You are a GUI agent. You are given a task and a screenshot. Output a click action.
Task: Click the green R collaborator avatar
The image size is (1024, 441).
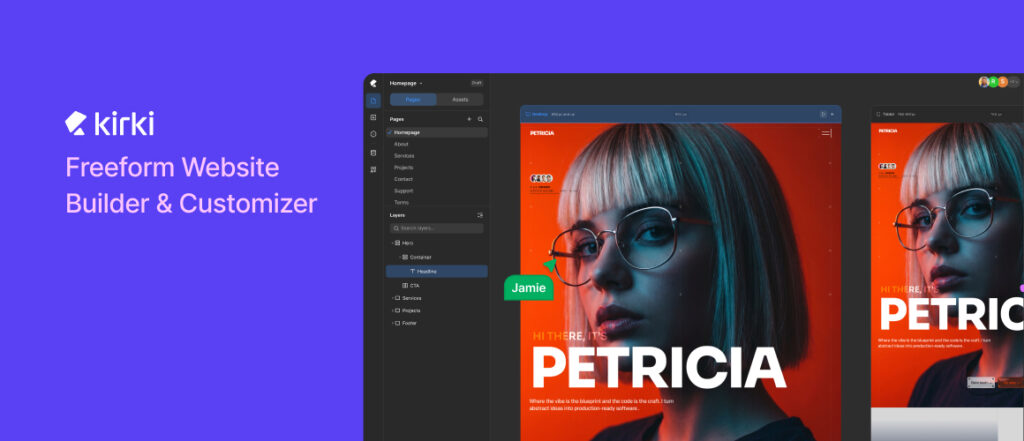(x=993, y=82)
